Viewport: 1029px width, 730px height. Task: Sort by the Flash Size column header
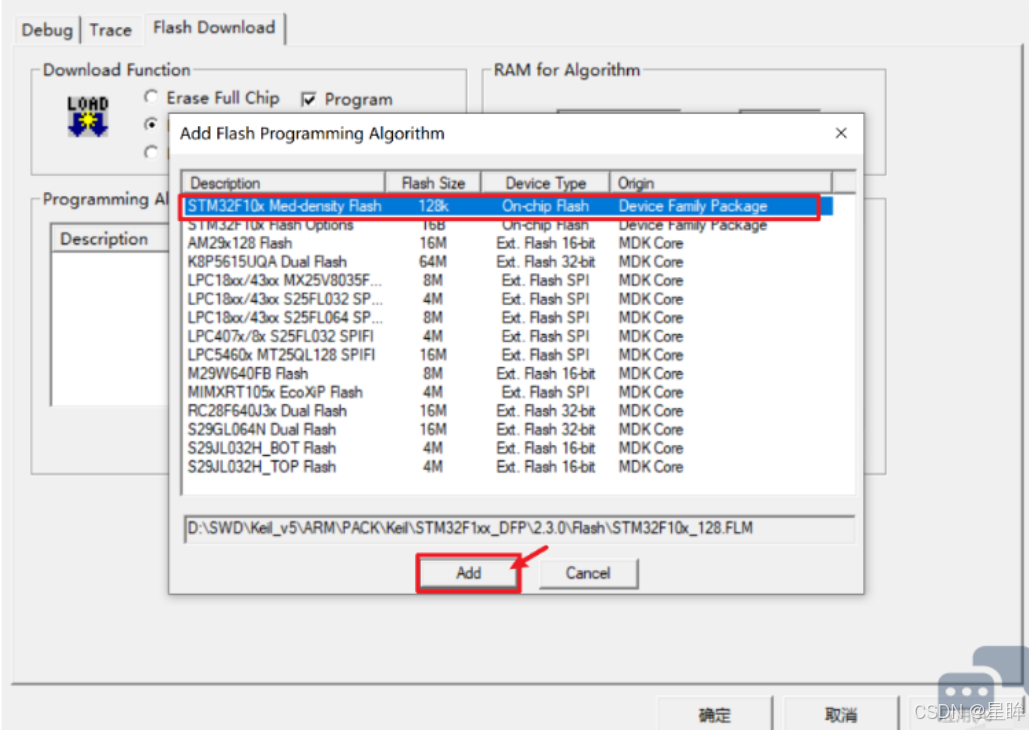[x=433, y=182]
